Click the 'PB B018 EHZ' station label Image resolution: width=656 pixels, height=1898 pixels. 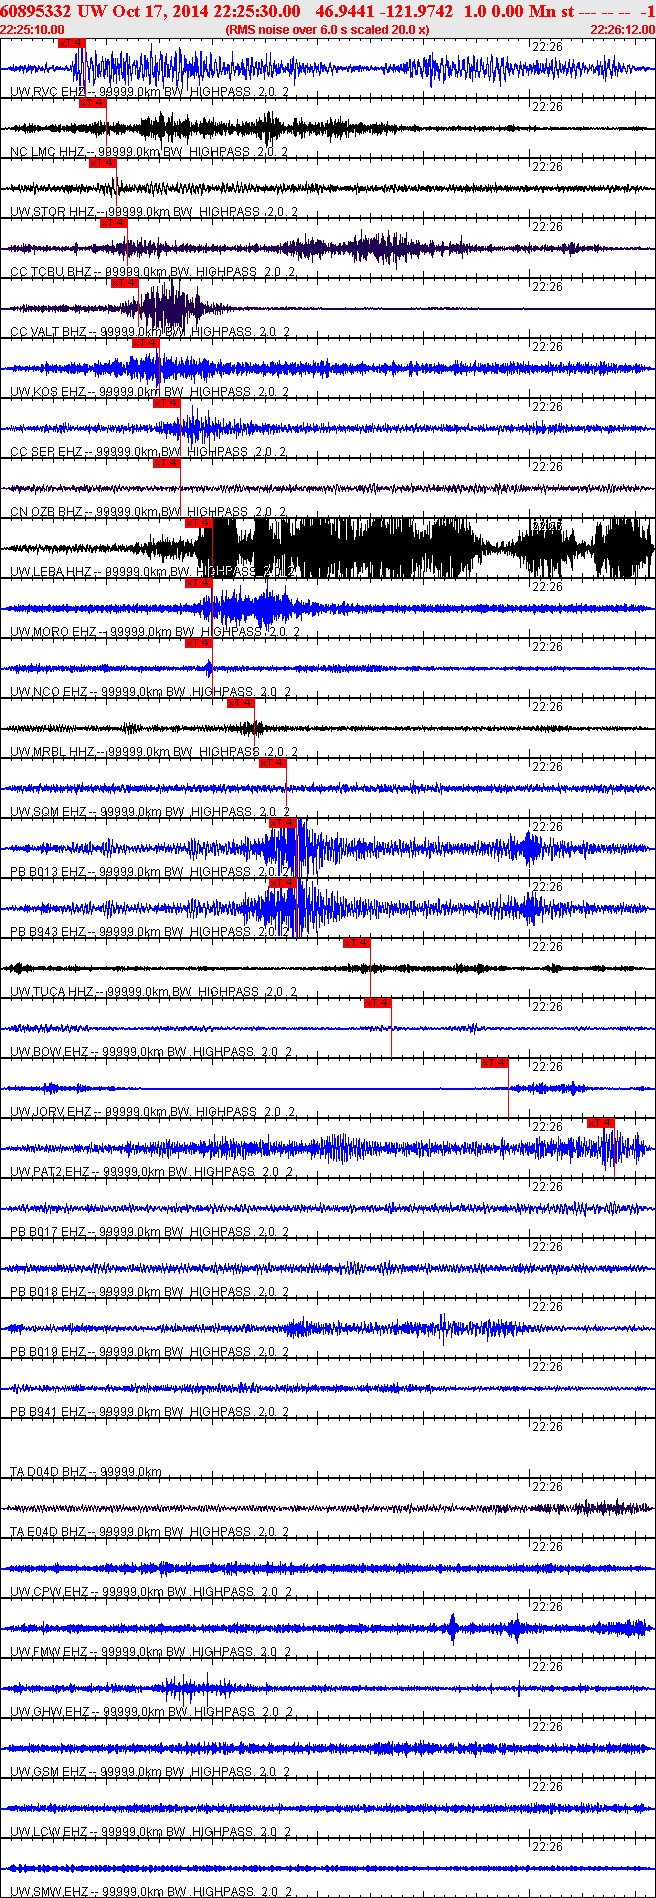(x=48, y=1292)
